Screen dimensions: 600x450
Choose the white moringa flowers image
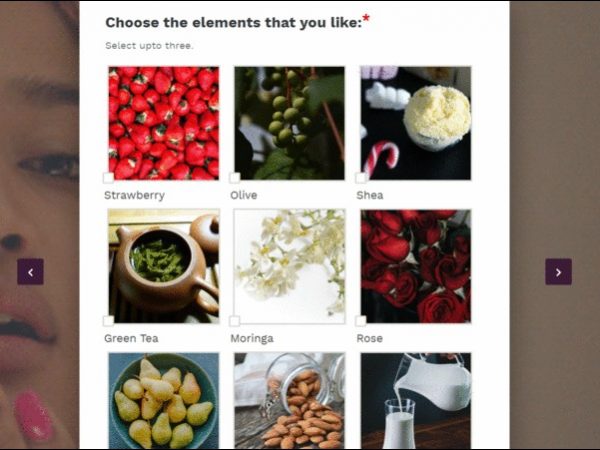290,266
